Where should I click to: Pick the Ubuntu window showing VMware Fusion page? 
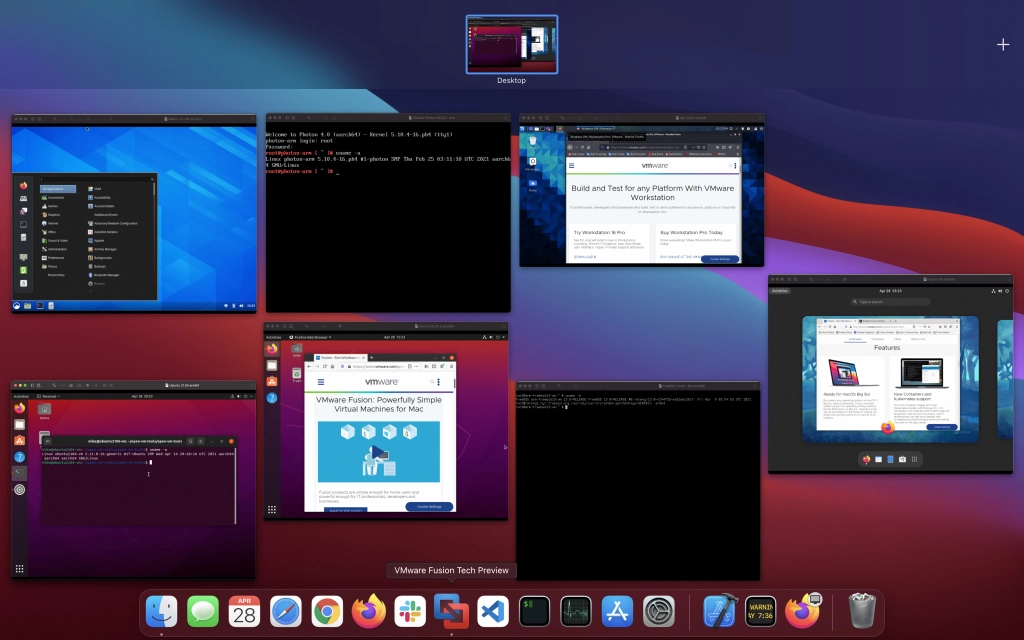click(x=386, y=420)
